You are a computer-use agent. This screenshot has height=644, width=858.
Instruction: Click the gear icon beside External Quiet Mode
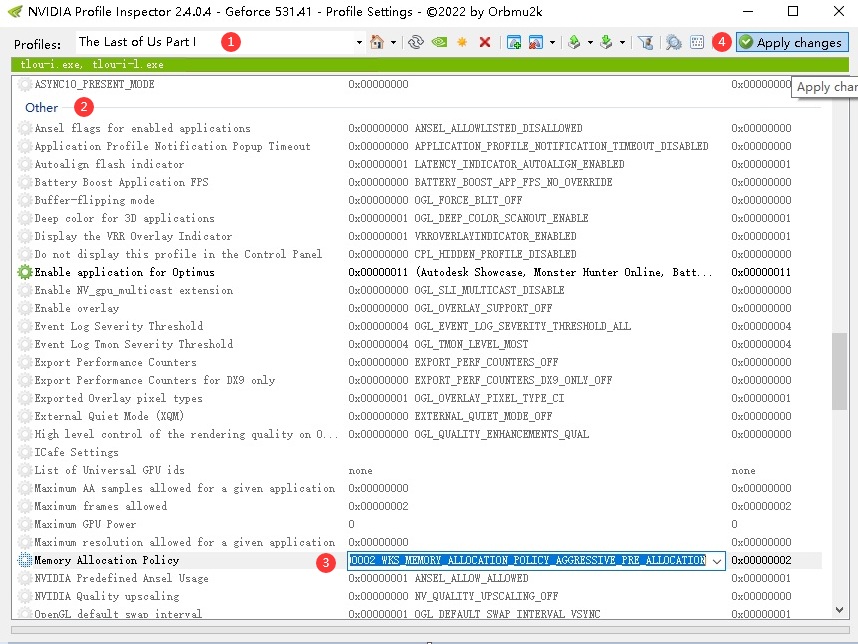click(25, 416)
